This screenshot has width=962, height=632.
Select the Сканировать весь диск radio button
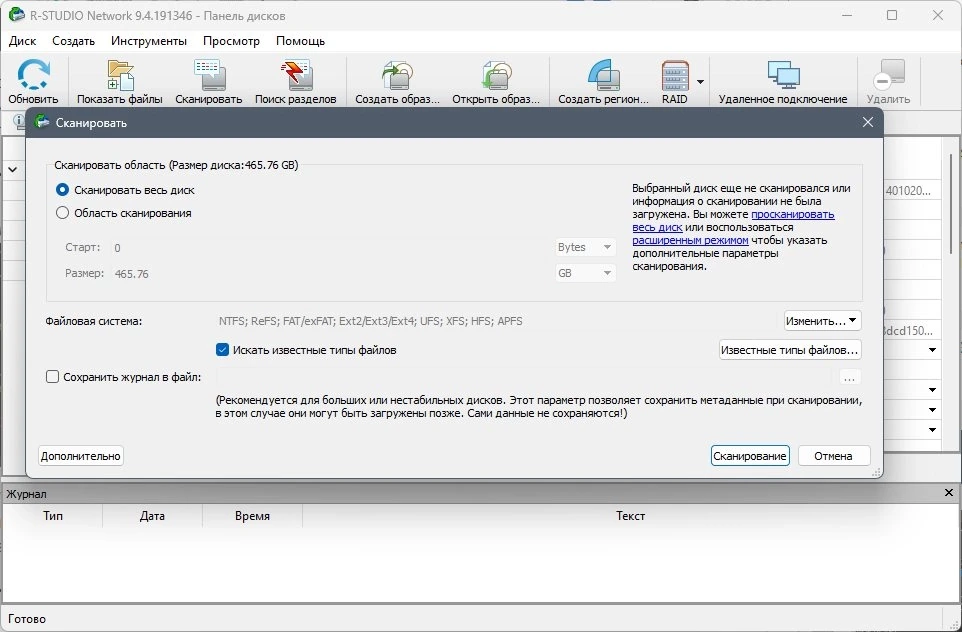tap(62, 190)
